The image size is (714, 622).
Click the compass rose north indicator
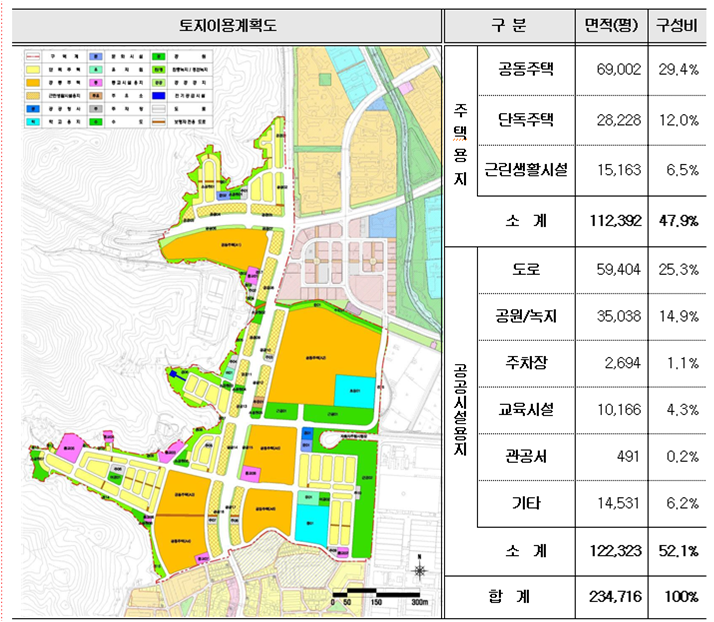[x=419, y=569]
